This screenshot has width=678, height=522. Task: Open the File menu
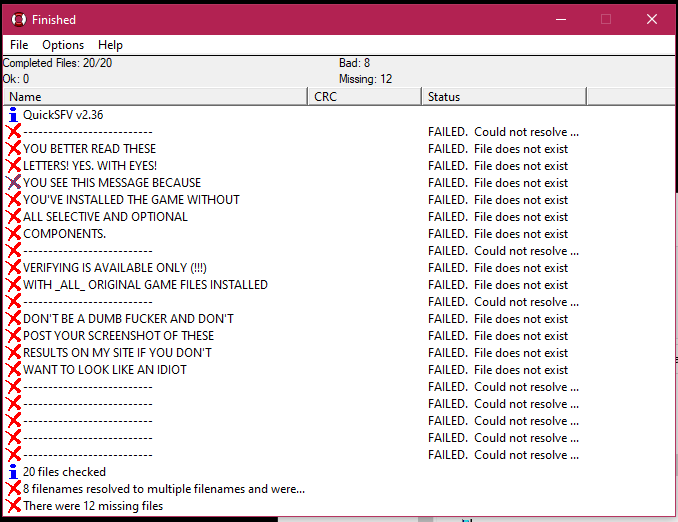(19, 45)
